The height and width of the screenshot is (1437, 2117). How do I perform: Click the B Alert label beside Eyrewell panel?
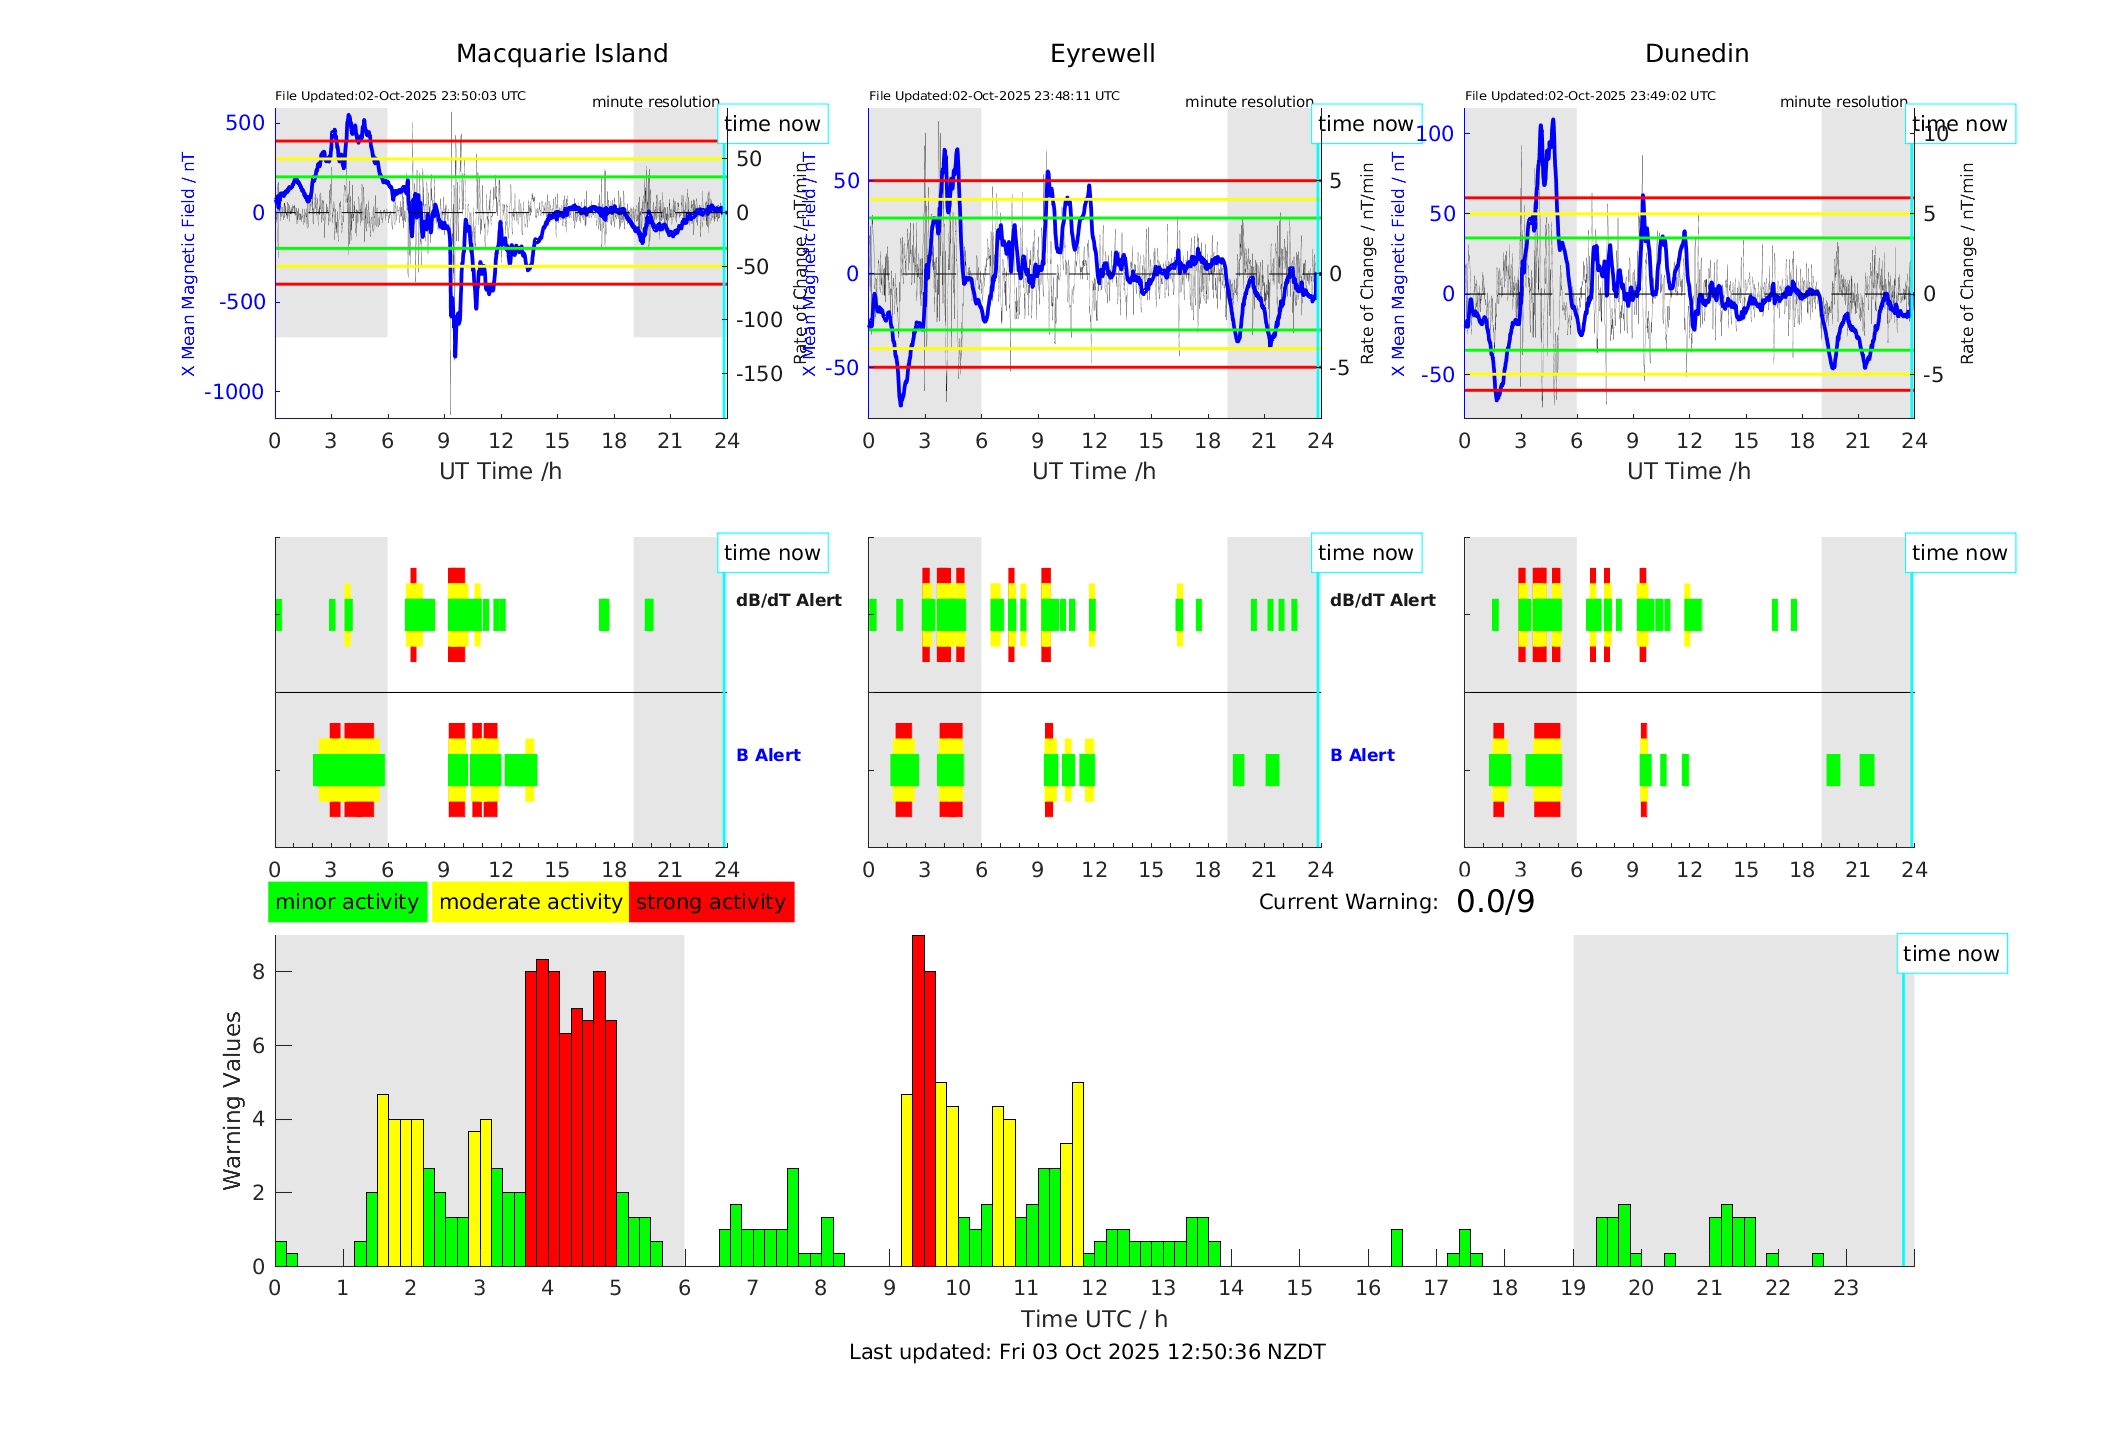pos(1362,755)
